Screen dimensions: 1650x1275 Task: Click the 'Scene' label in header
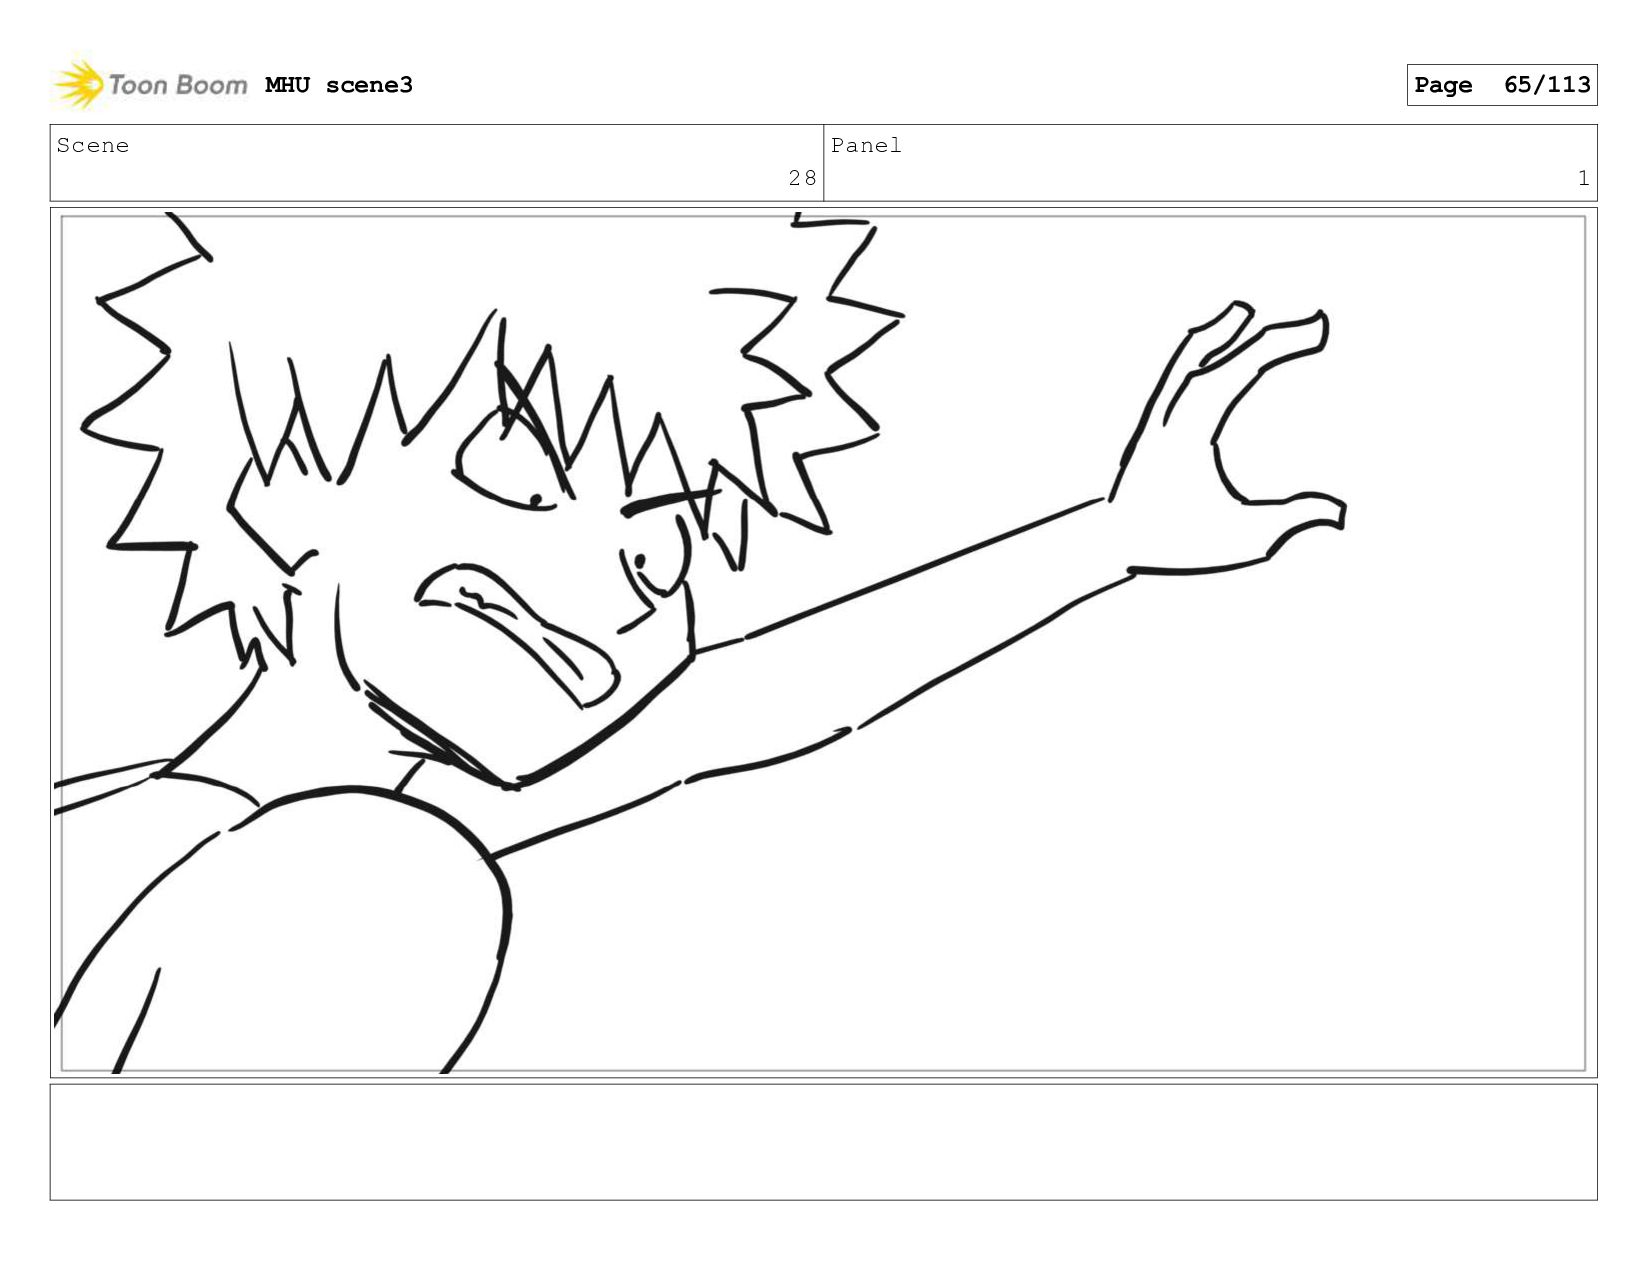(93, 146)
